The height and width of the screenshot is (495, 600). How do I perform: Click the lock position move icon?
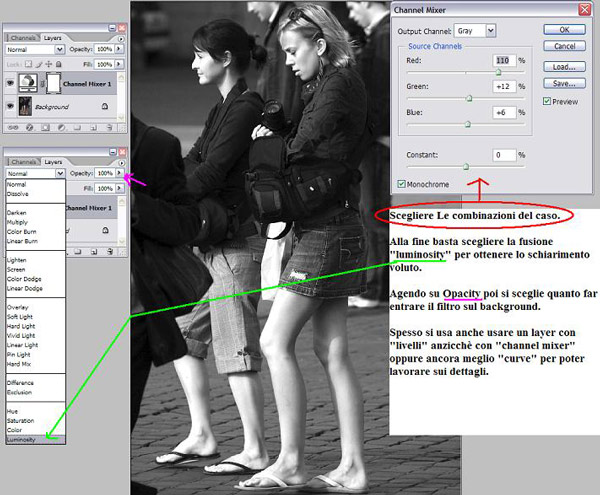click(x=49, y=62)
